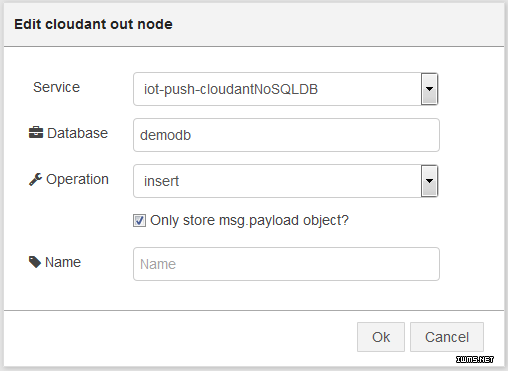Click the 'Edit cloudant out node' title
The image size is (508, 371).
point(93,24)
